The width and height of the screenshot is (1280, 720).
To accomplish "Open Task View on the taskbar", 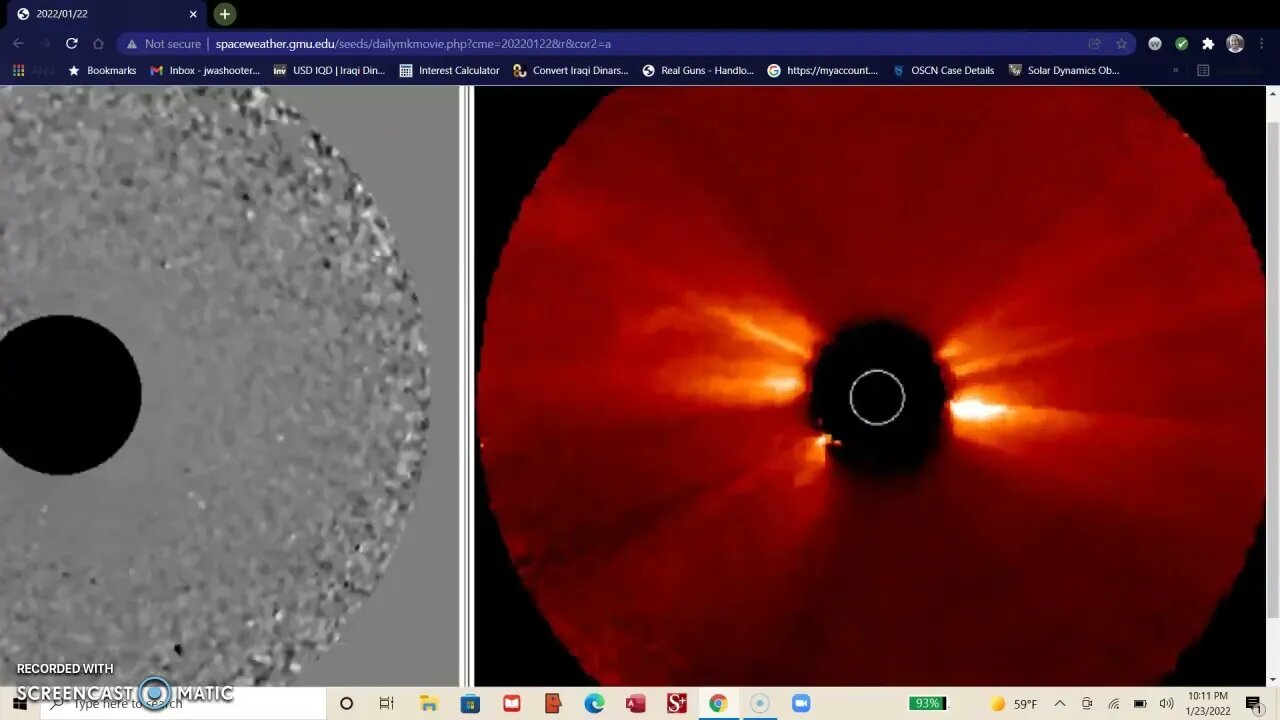I will click(387, 703).
